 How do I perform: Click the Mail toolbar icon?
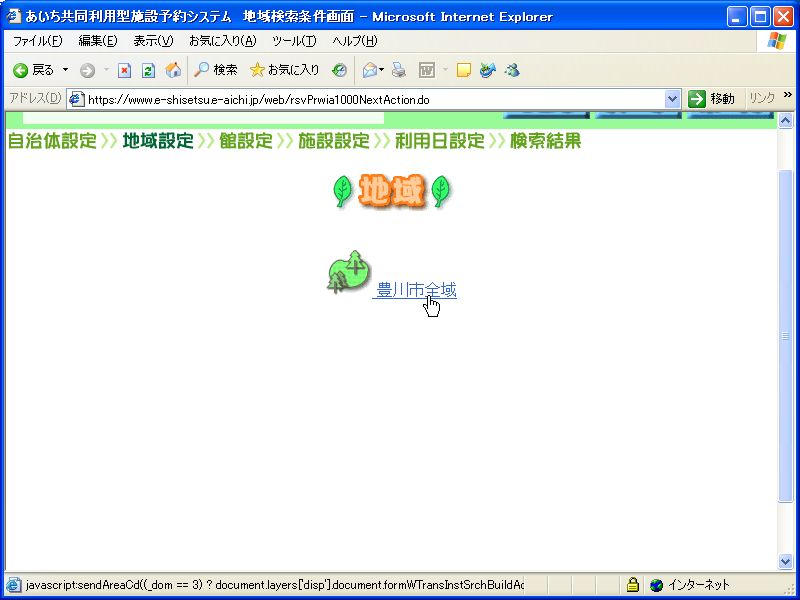(370, 70)
